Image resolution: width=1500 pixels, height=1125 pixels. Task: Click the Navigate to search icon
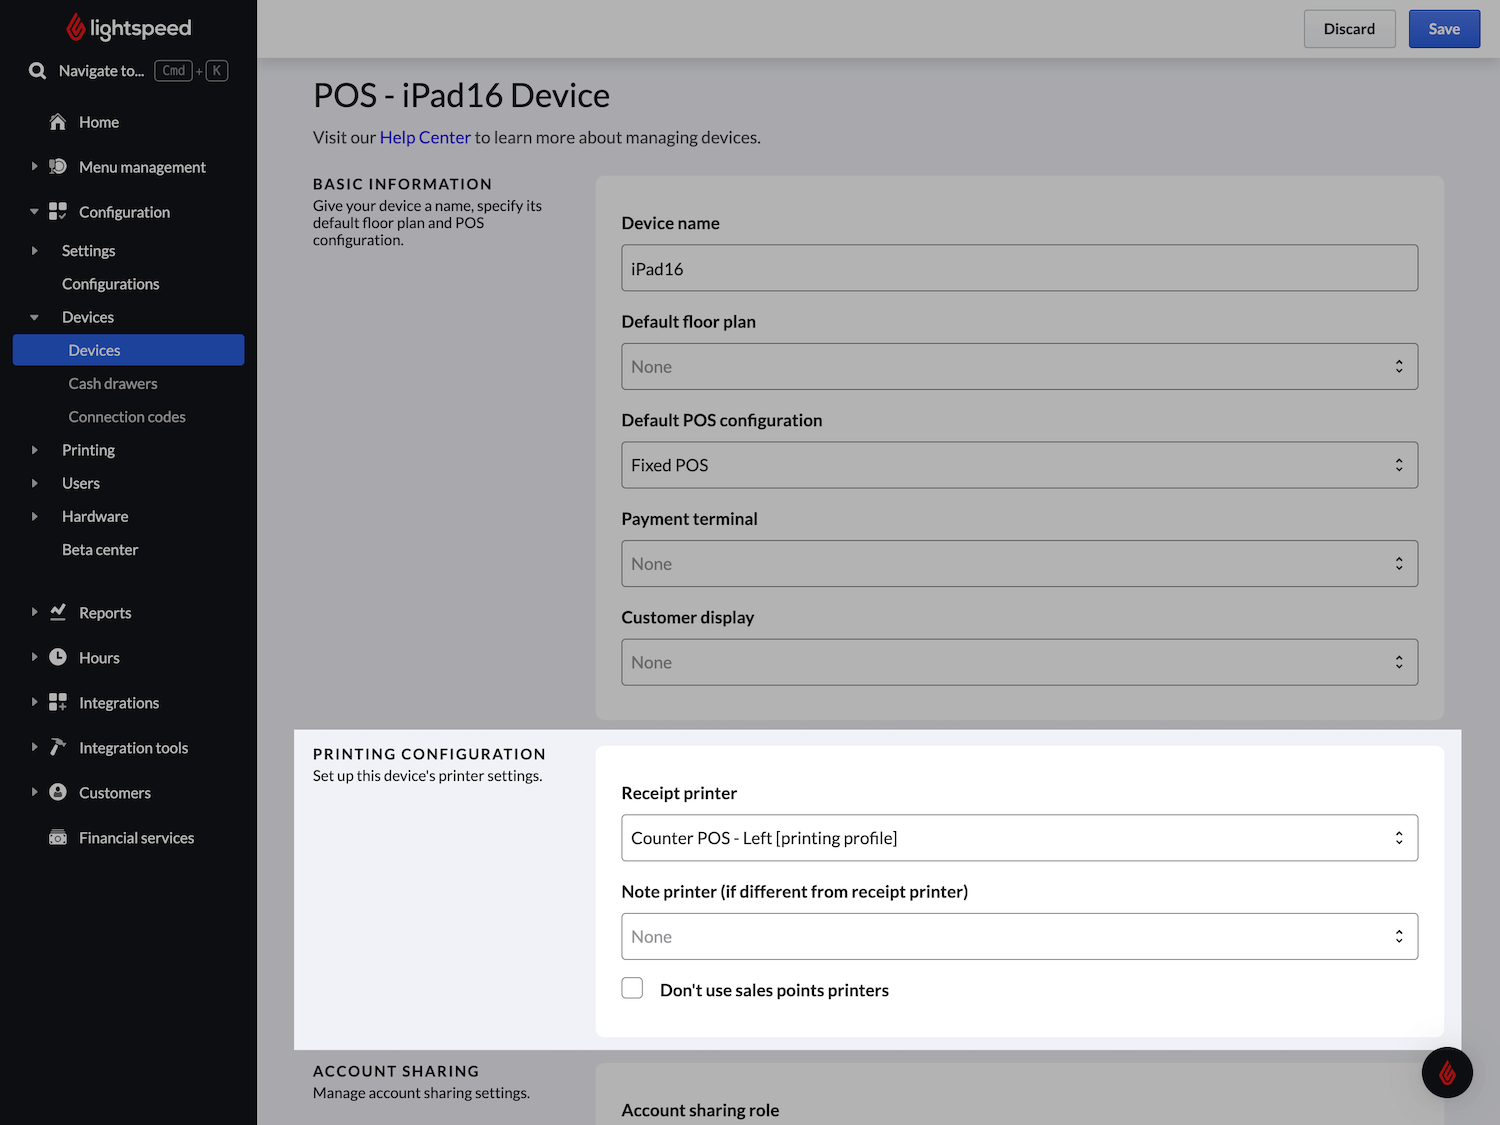pos(38,71)
